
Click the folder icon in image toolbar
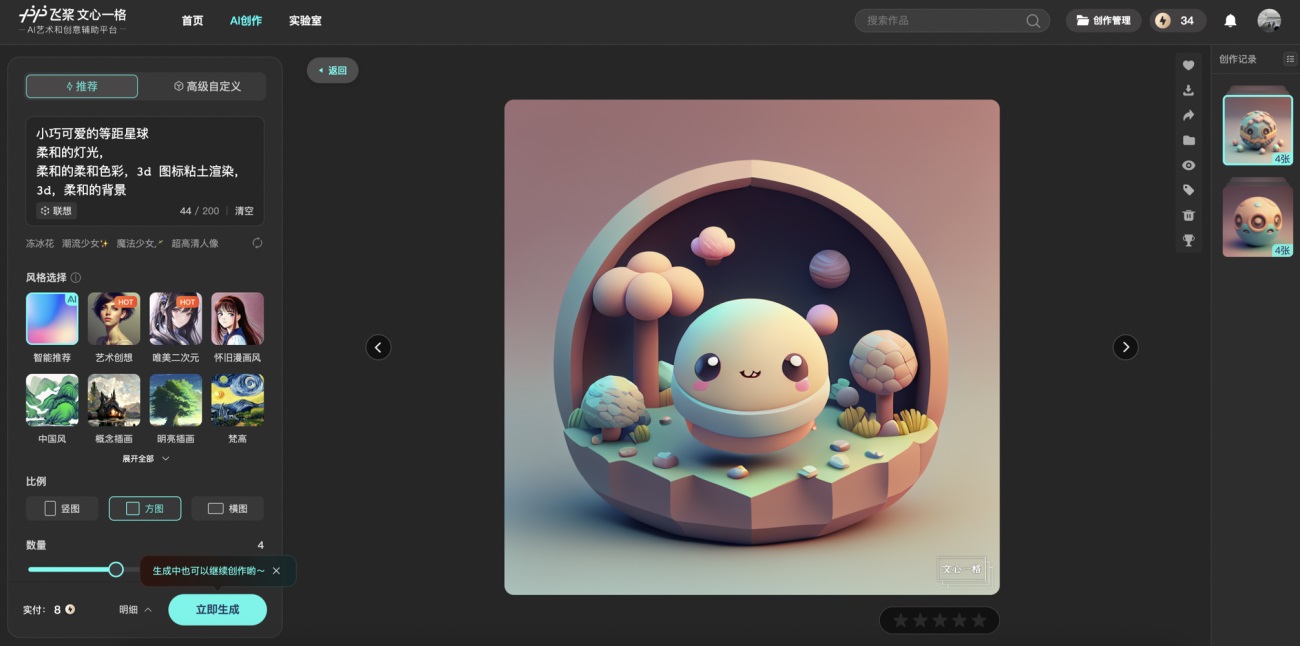click(x=1188, y=140)
